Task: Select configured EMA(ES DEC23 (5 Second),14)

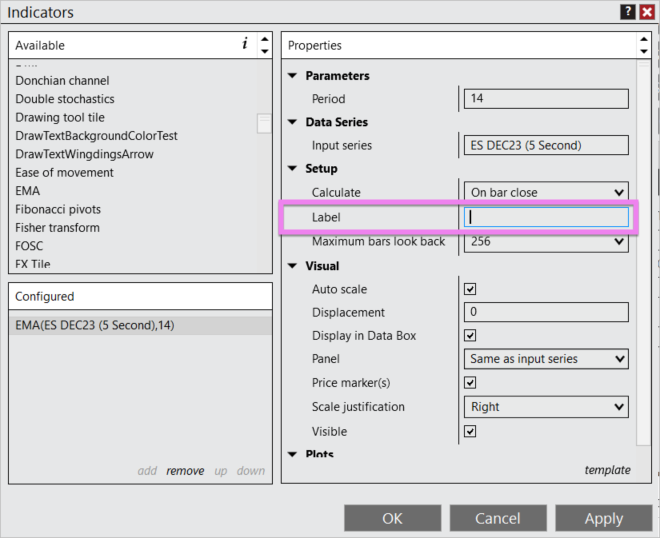Action: (x=140, y=325)
